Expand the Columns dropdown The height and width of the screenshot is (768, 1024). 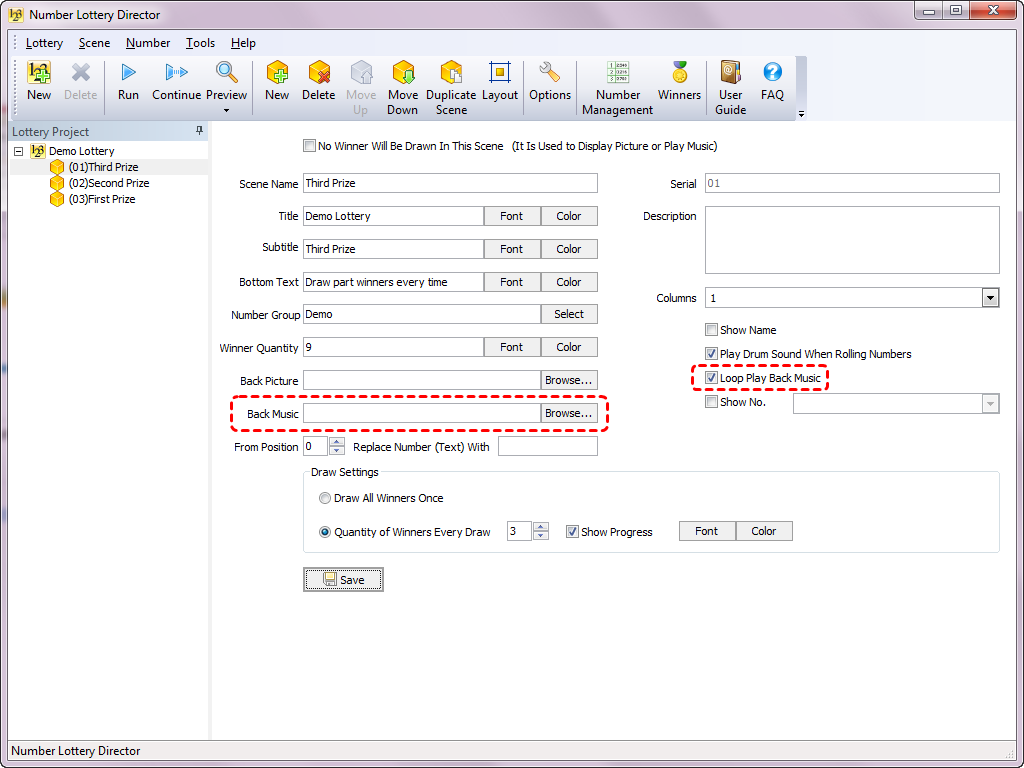pos(990,298)
